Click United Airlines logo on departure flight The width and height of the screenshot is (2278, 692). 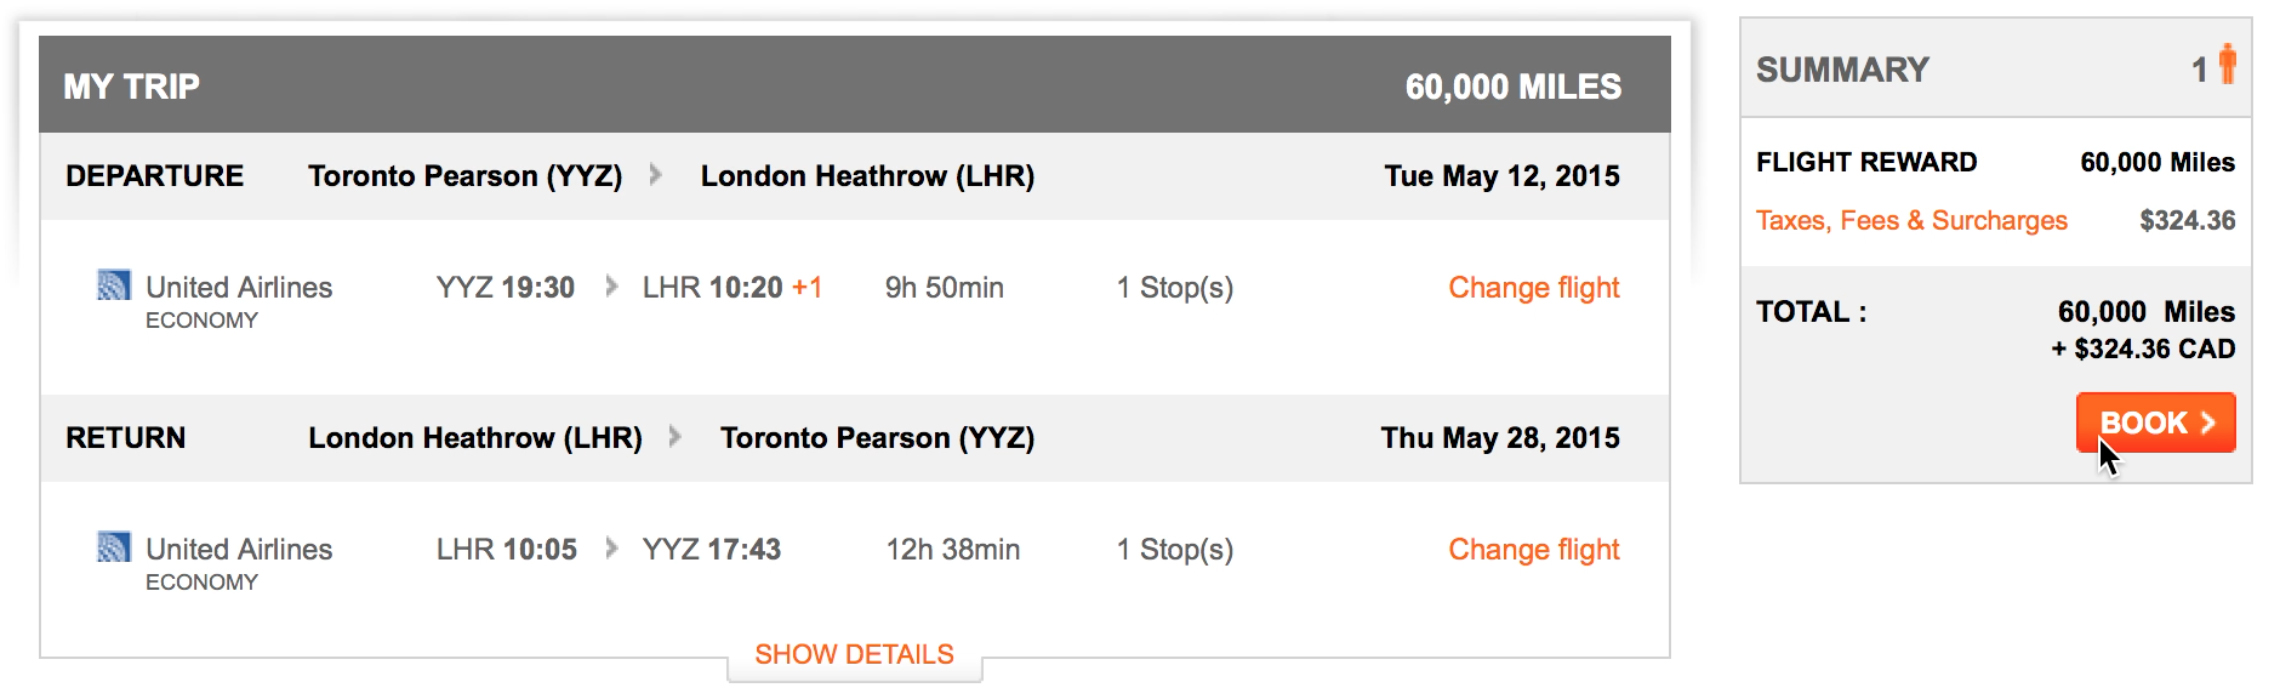pos(114,285)
